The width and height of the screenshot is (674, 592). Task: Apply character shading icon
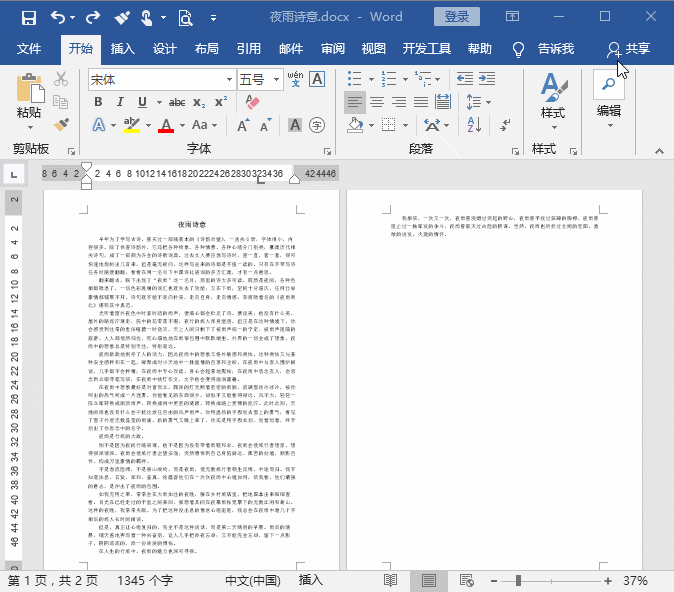point(295,125)
